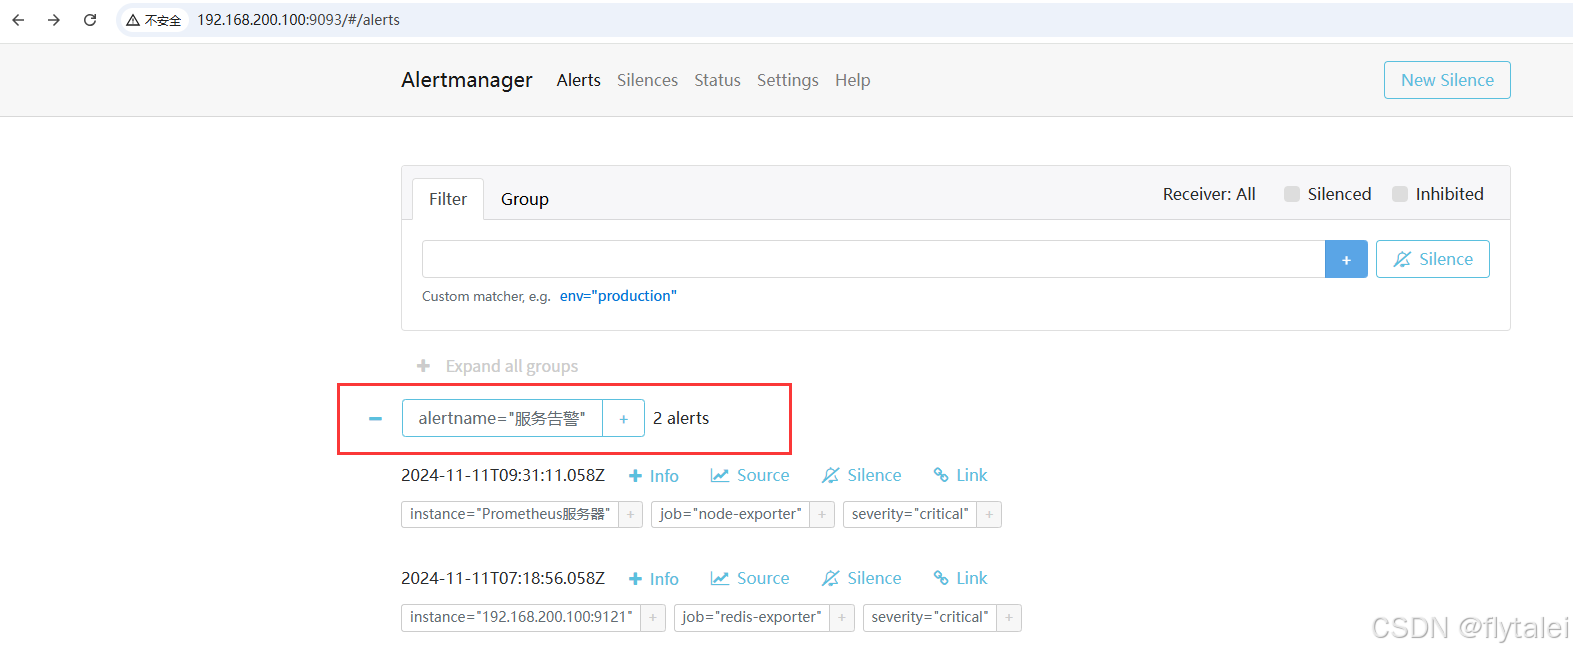This screenshot has height=655, width=1573.
Task: Open the Settings nav item
Action: pos(788,80)
